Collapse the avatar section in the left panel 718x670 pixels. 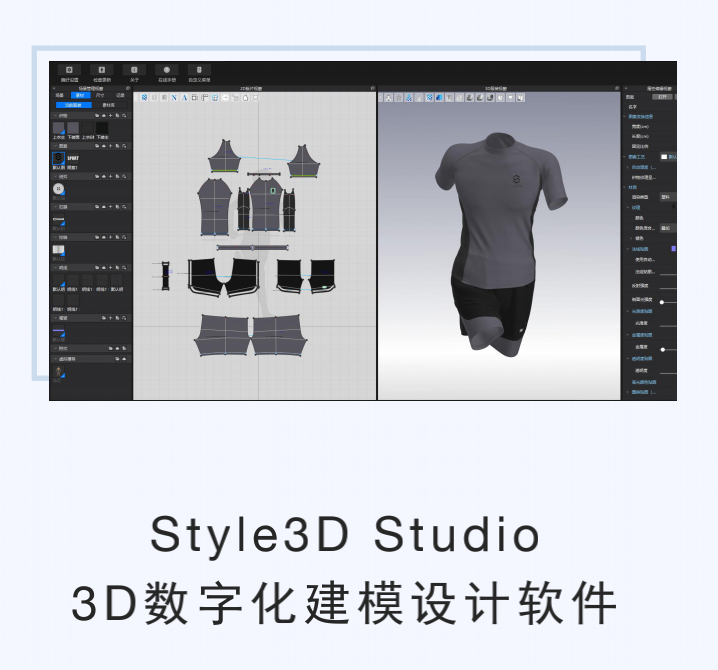tap(55, 359)
